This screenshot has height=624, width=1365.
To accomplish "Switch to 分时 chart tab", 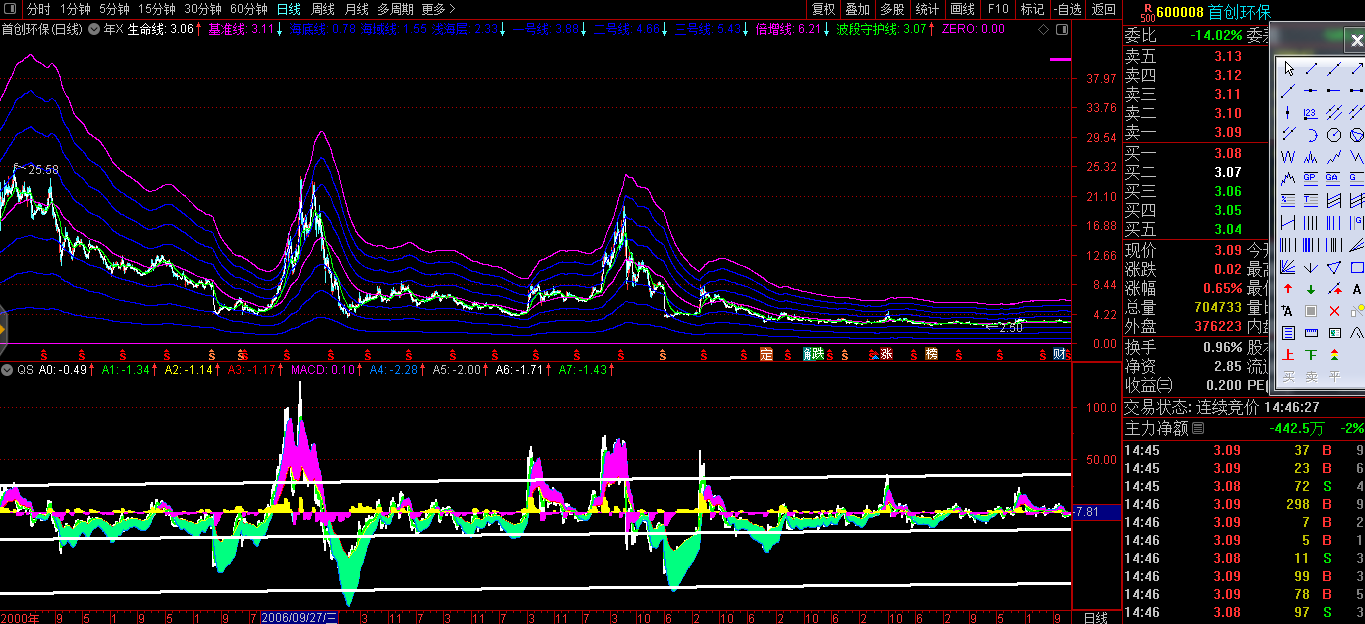I will 38,9.
